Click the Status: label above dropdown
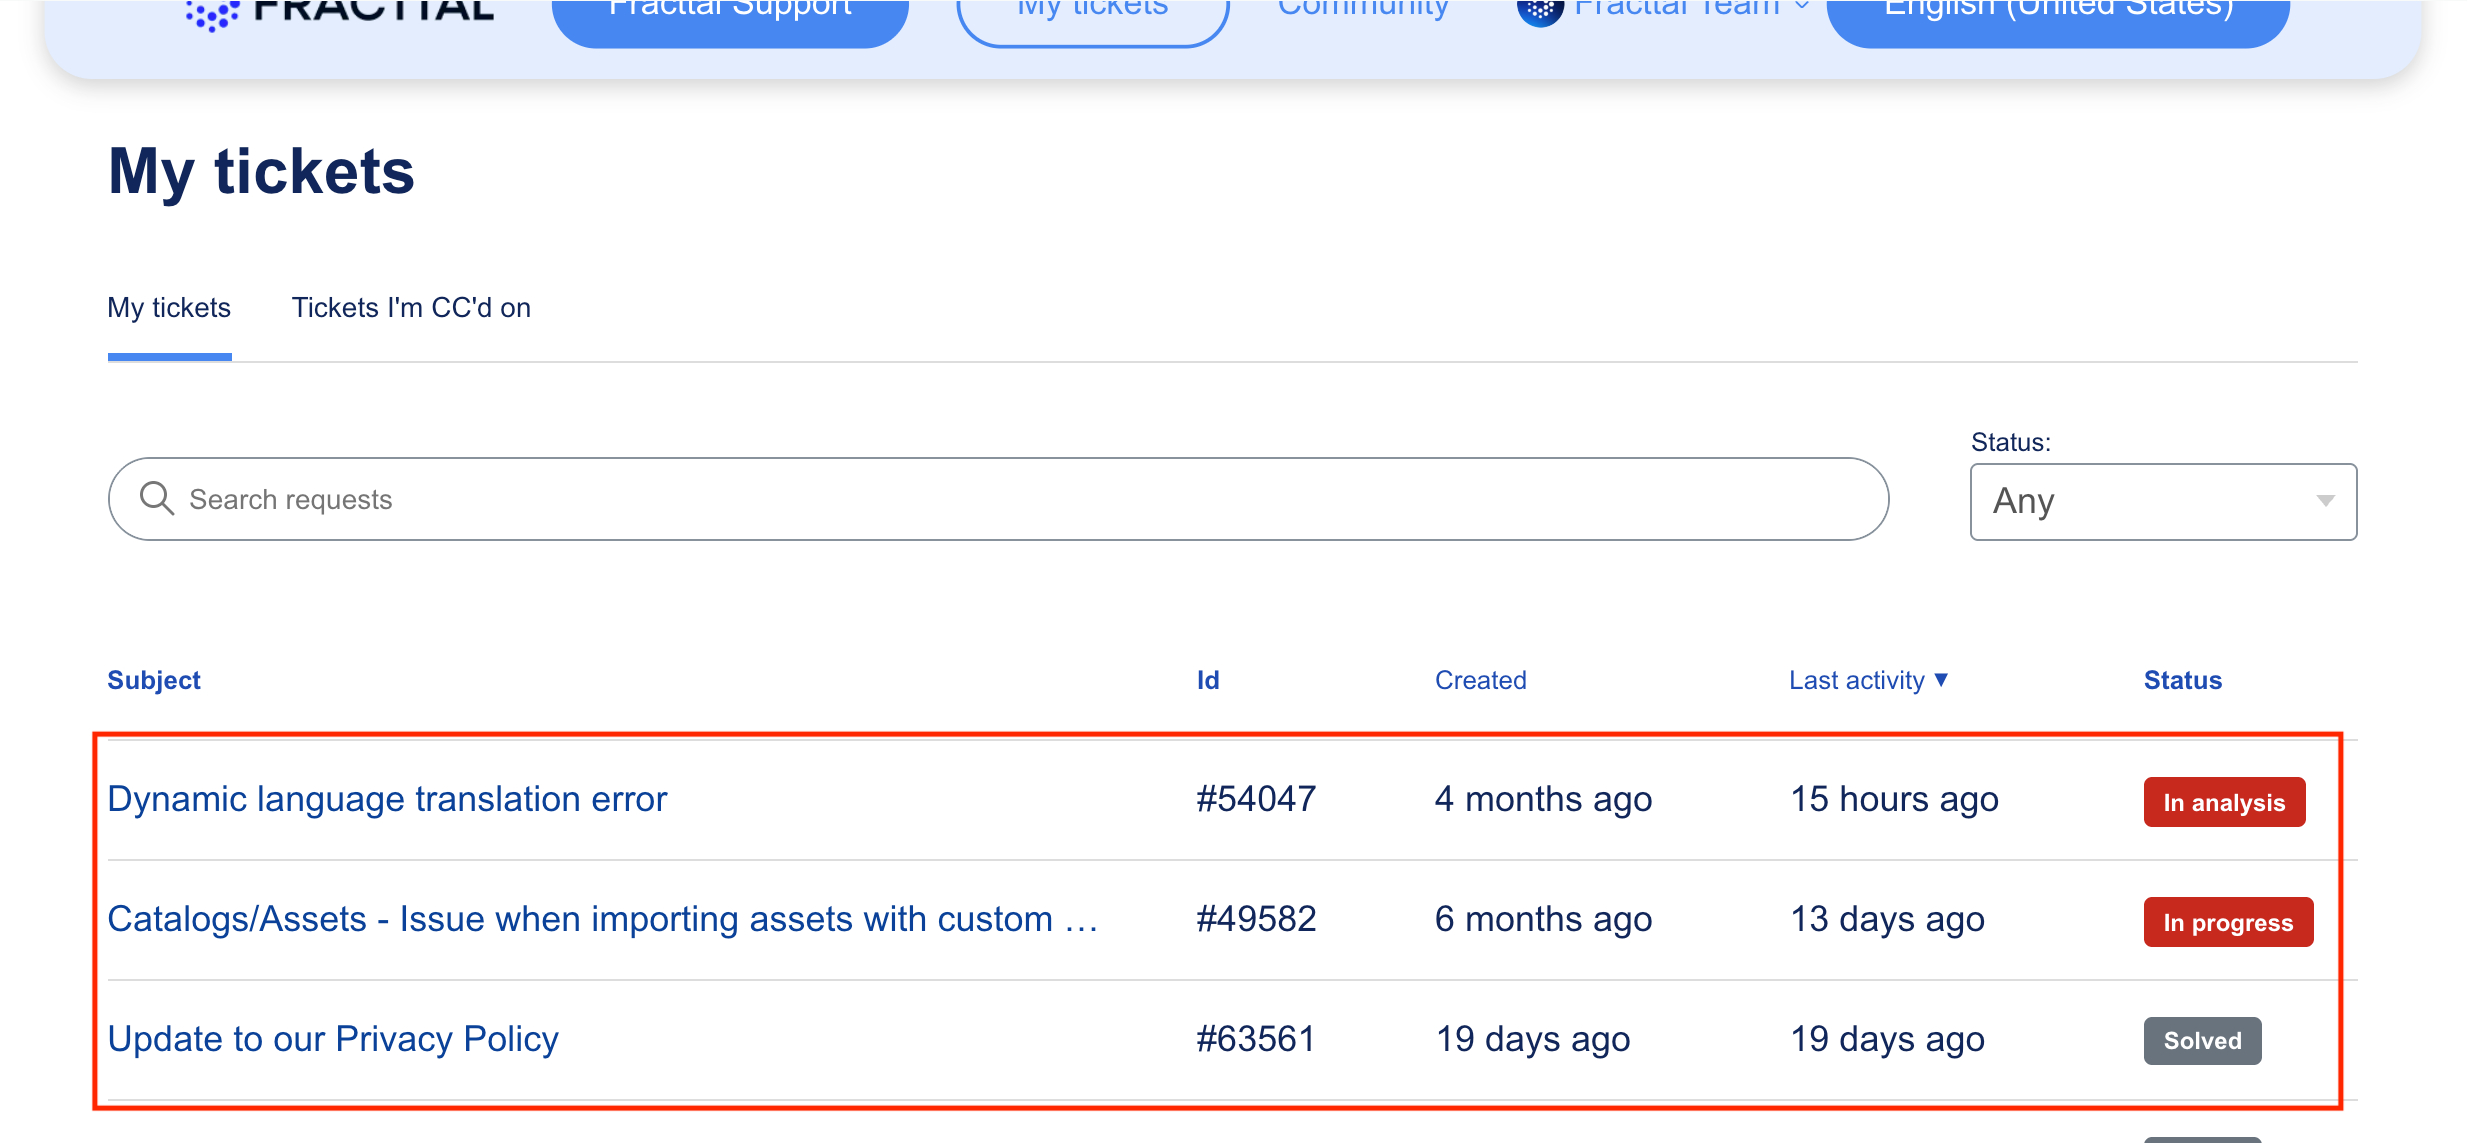This screenshot has height=1143, width=2467. (x=2010, y=442)
